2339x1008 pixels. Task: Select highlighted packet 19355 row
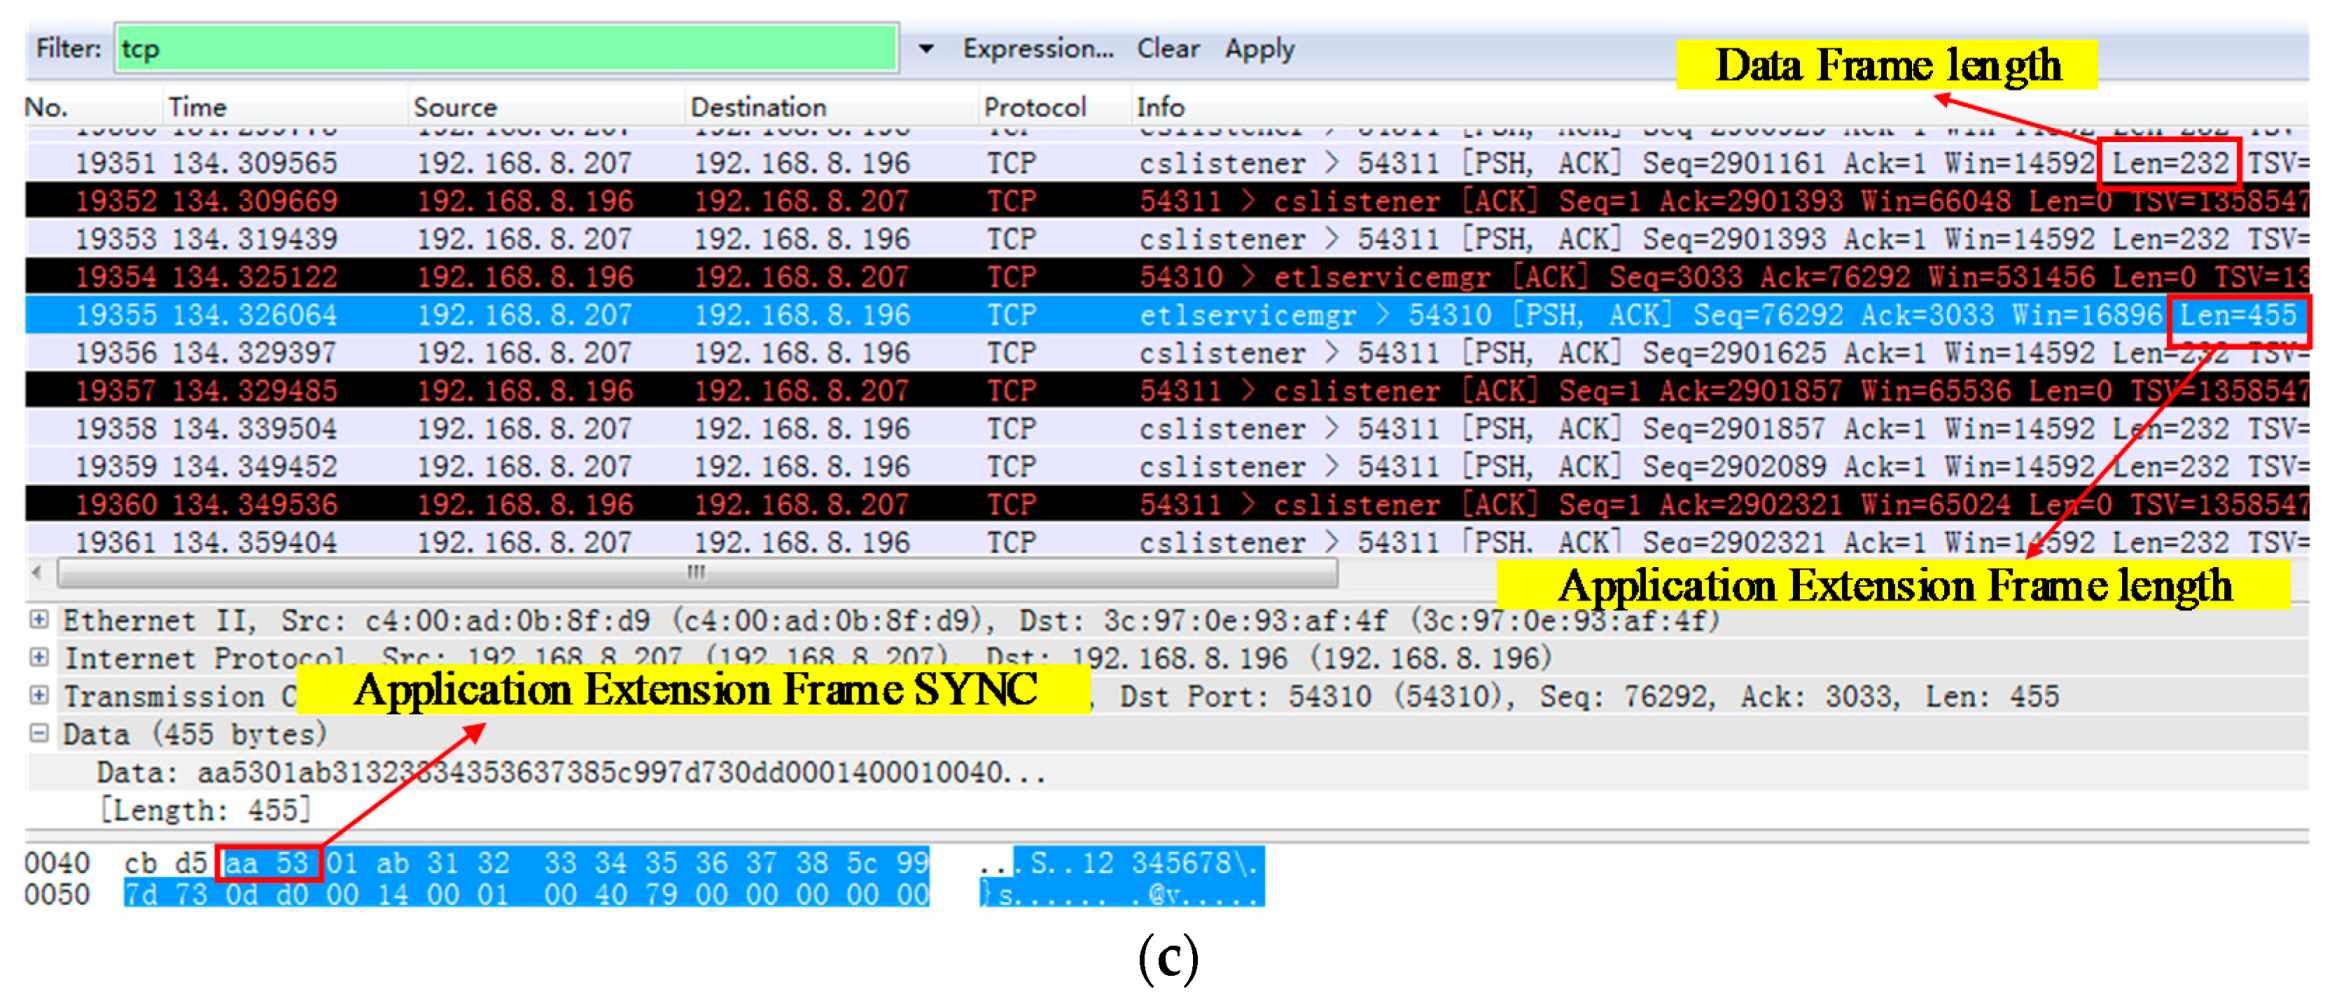[1167, 315]
